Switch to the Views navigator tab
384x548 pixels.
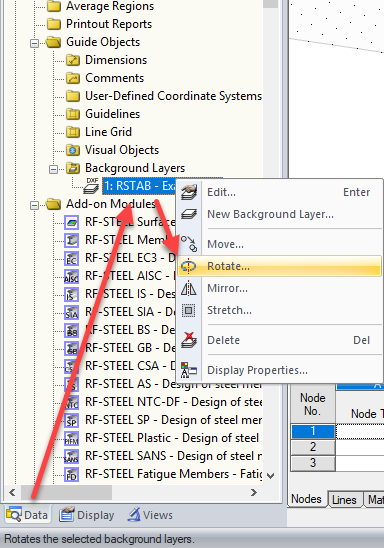pos(150,515)
